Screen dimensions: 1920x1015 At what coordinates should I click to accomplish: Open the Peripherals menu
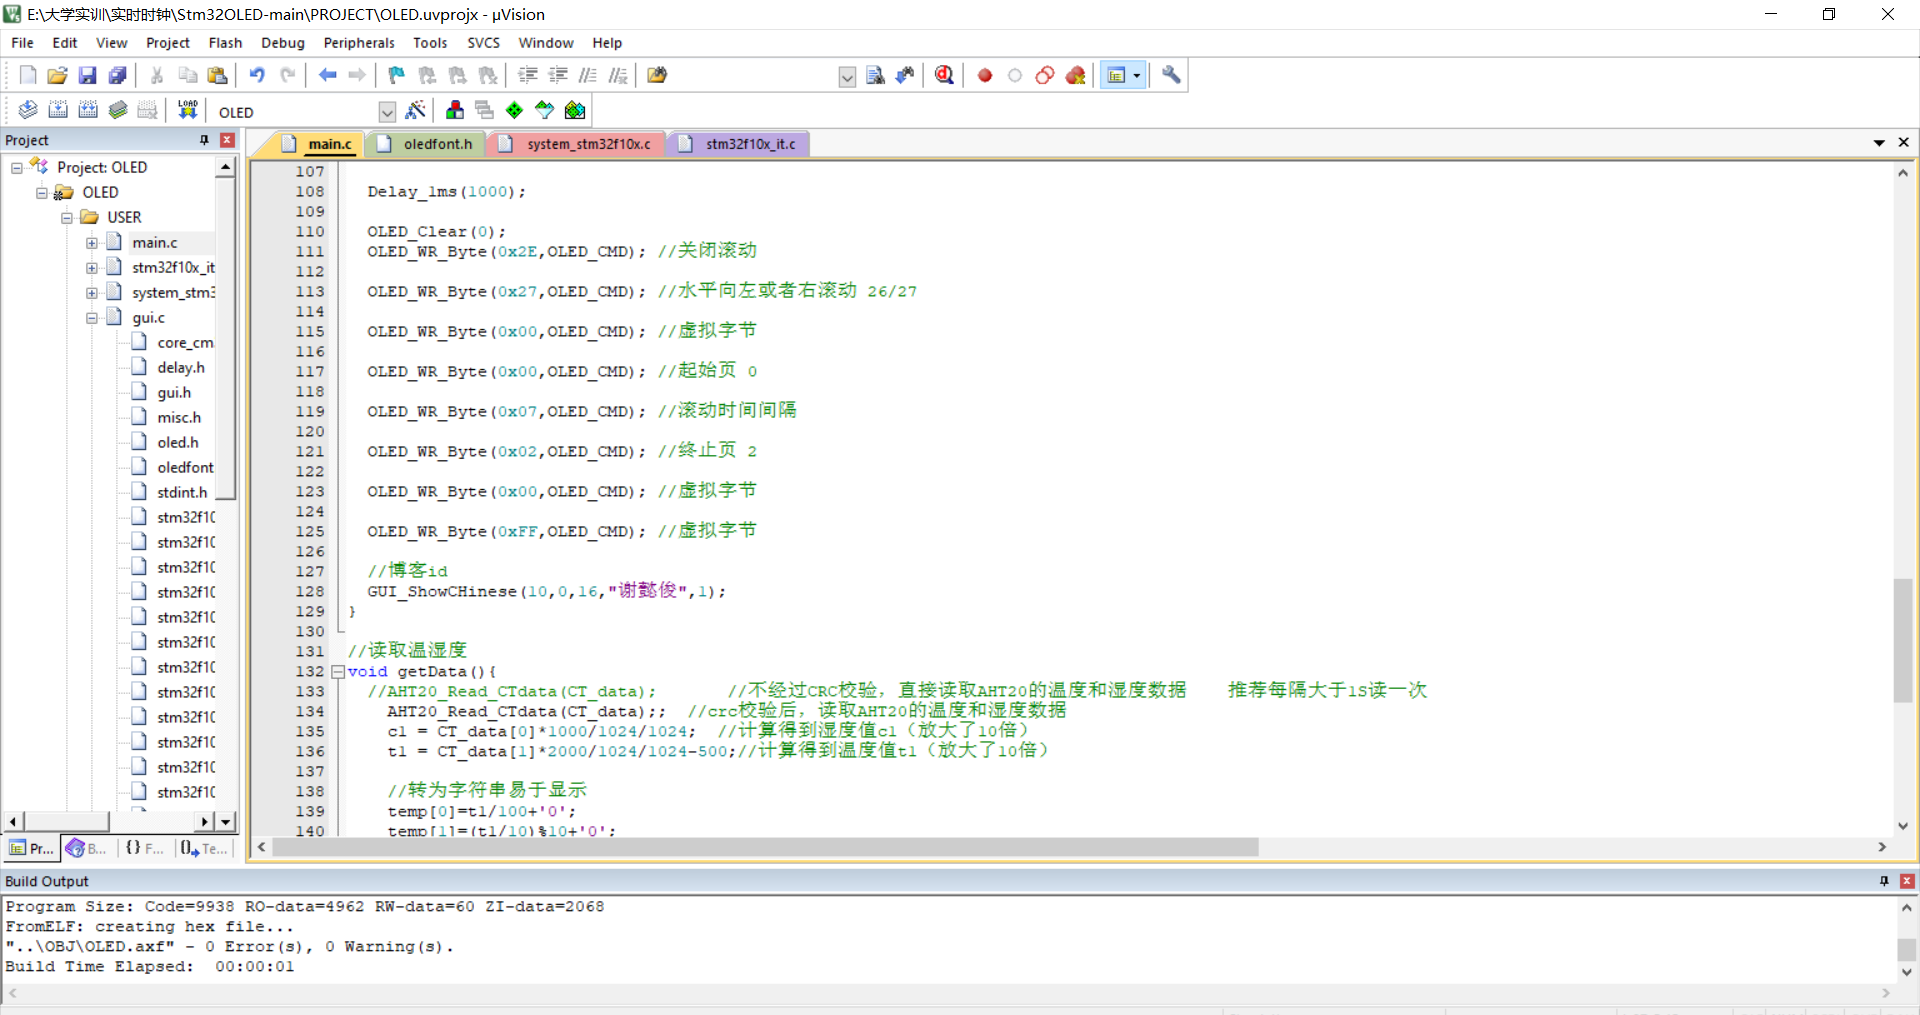(x=359, y=43)
